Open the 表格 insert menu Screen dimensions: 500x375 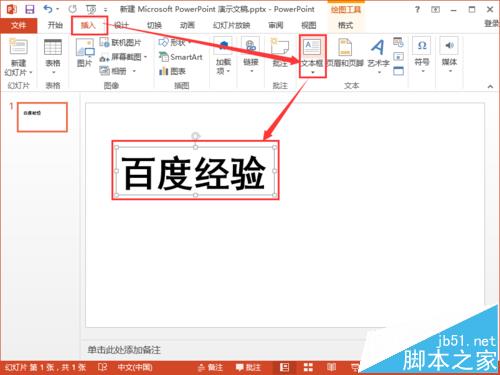[x=53, y=57]
